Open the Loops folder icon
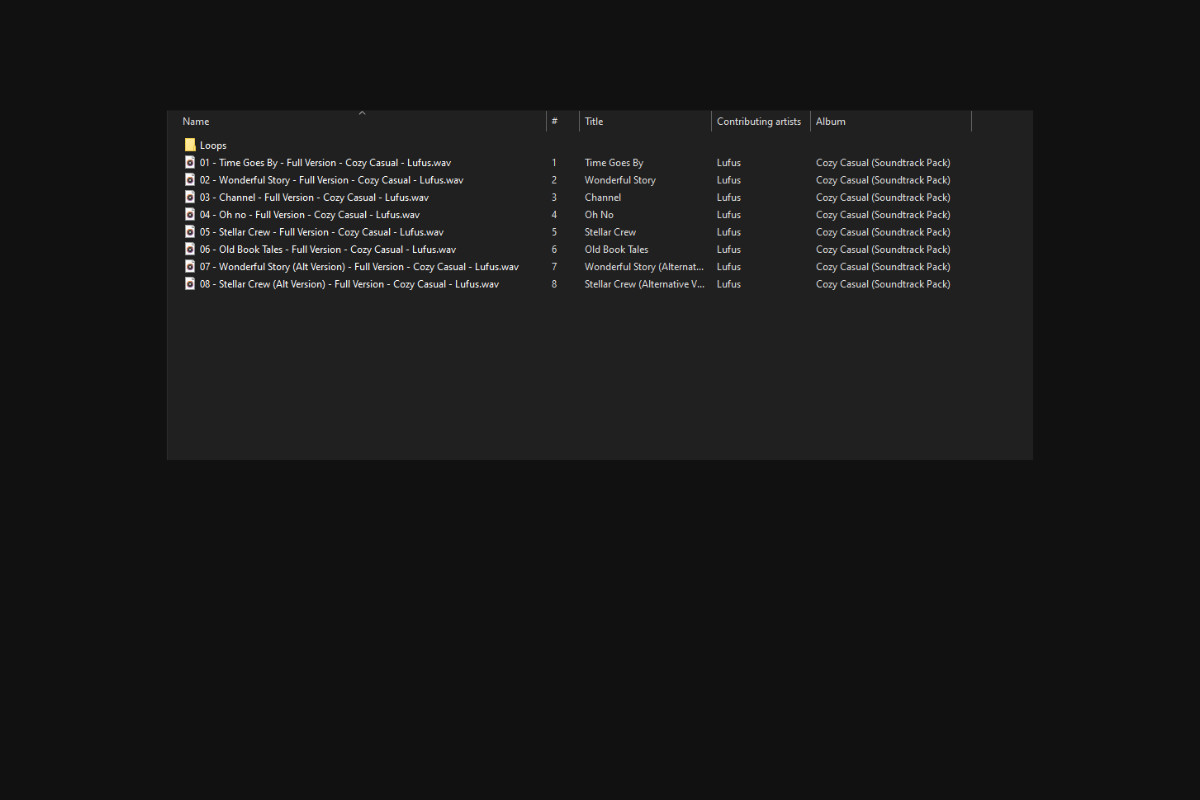The width and height of the screenshot is (1200, 800). [190, 145]
